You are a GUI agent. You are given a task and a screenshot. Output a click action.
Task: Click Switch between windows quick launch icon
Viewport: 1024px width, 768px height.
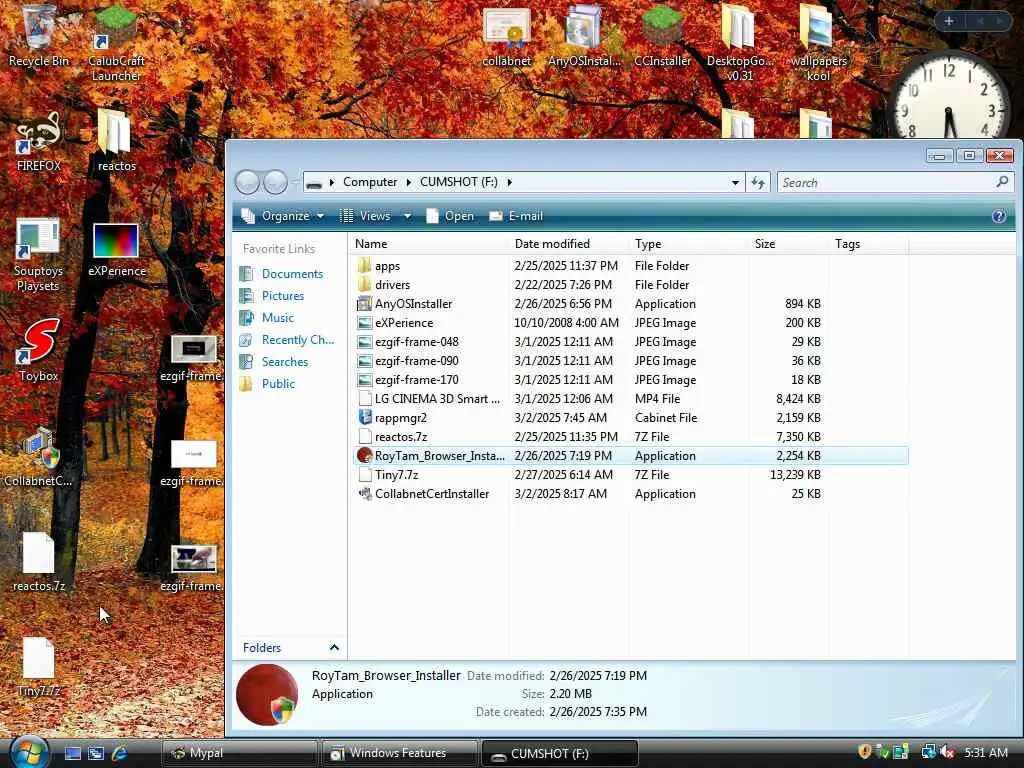point(96,754)
